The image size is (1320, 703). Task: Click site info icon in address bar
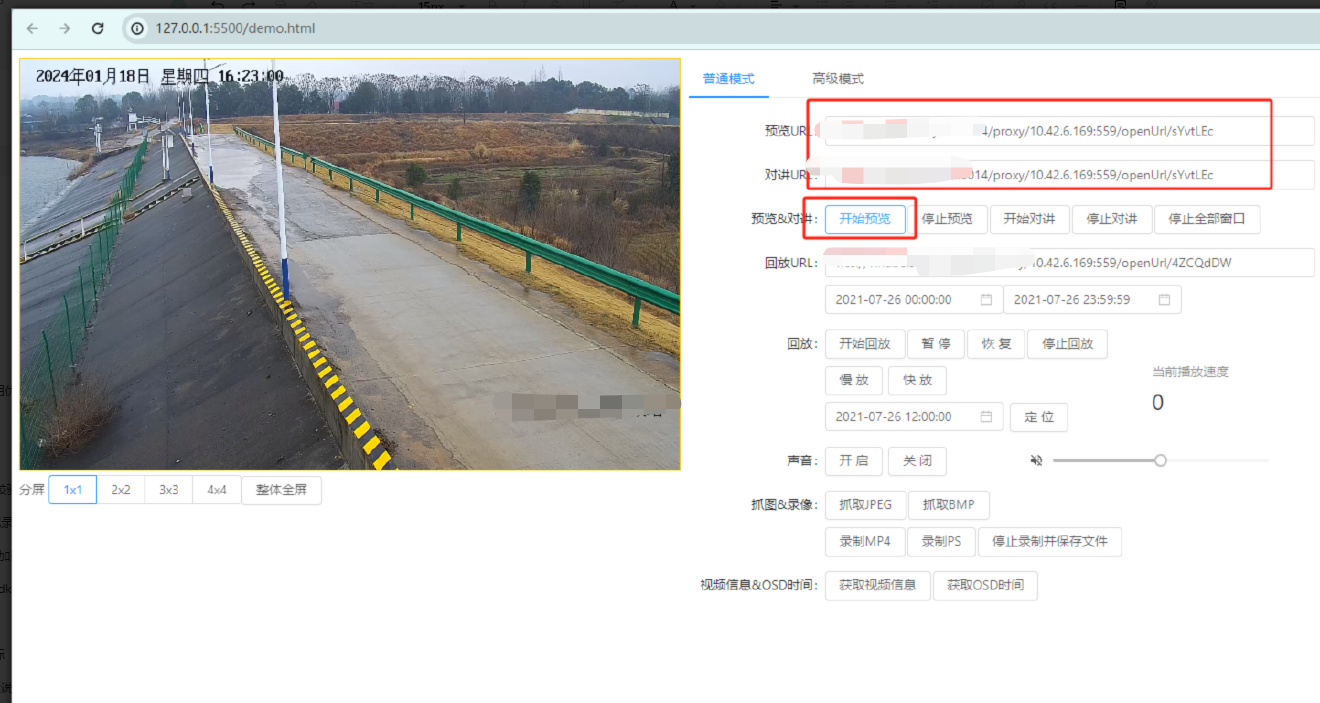(137, 28)
